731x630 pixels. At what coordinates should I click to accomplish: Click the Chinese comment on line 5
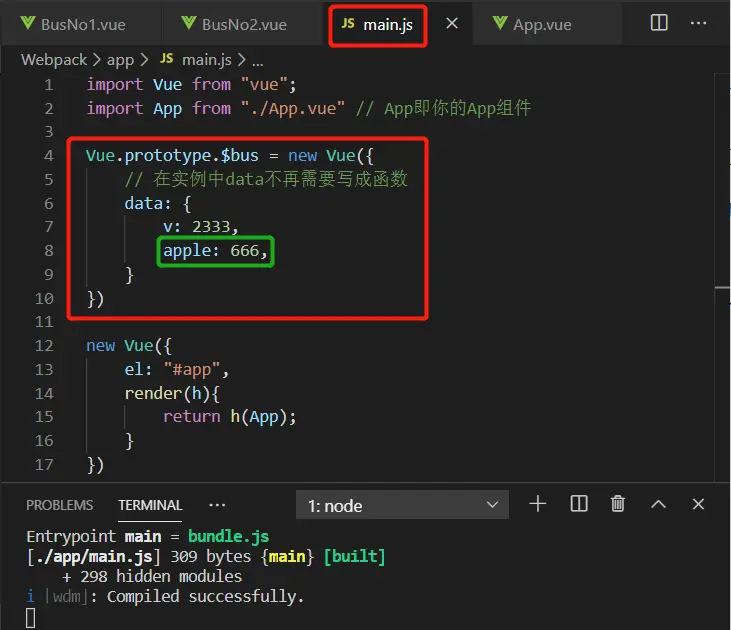pyautogui.click(x=266, y=179)
